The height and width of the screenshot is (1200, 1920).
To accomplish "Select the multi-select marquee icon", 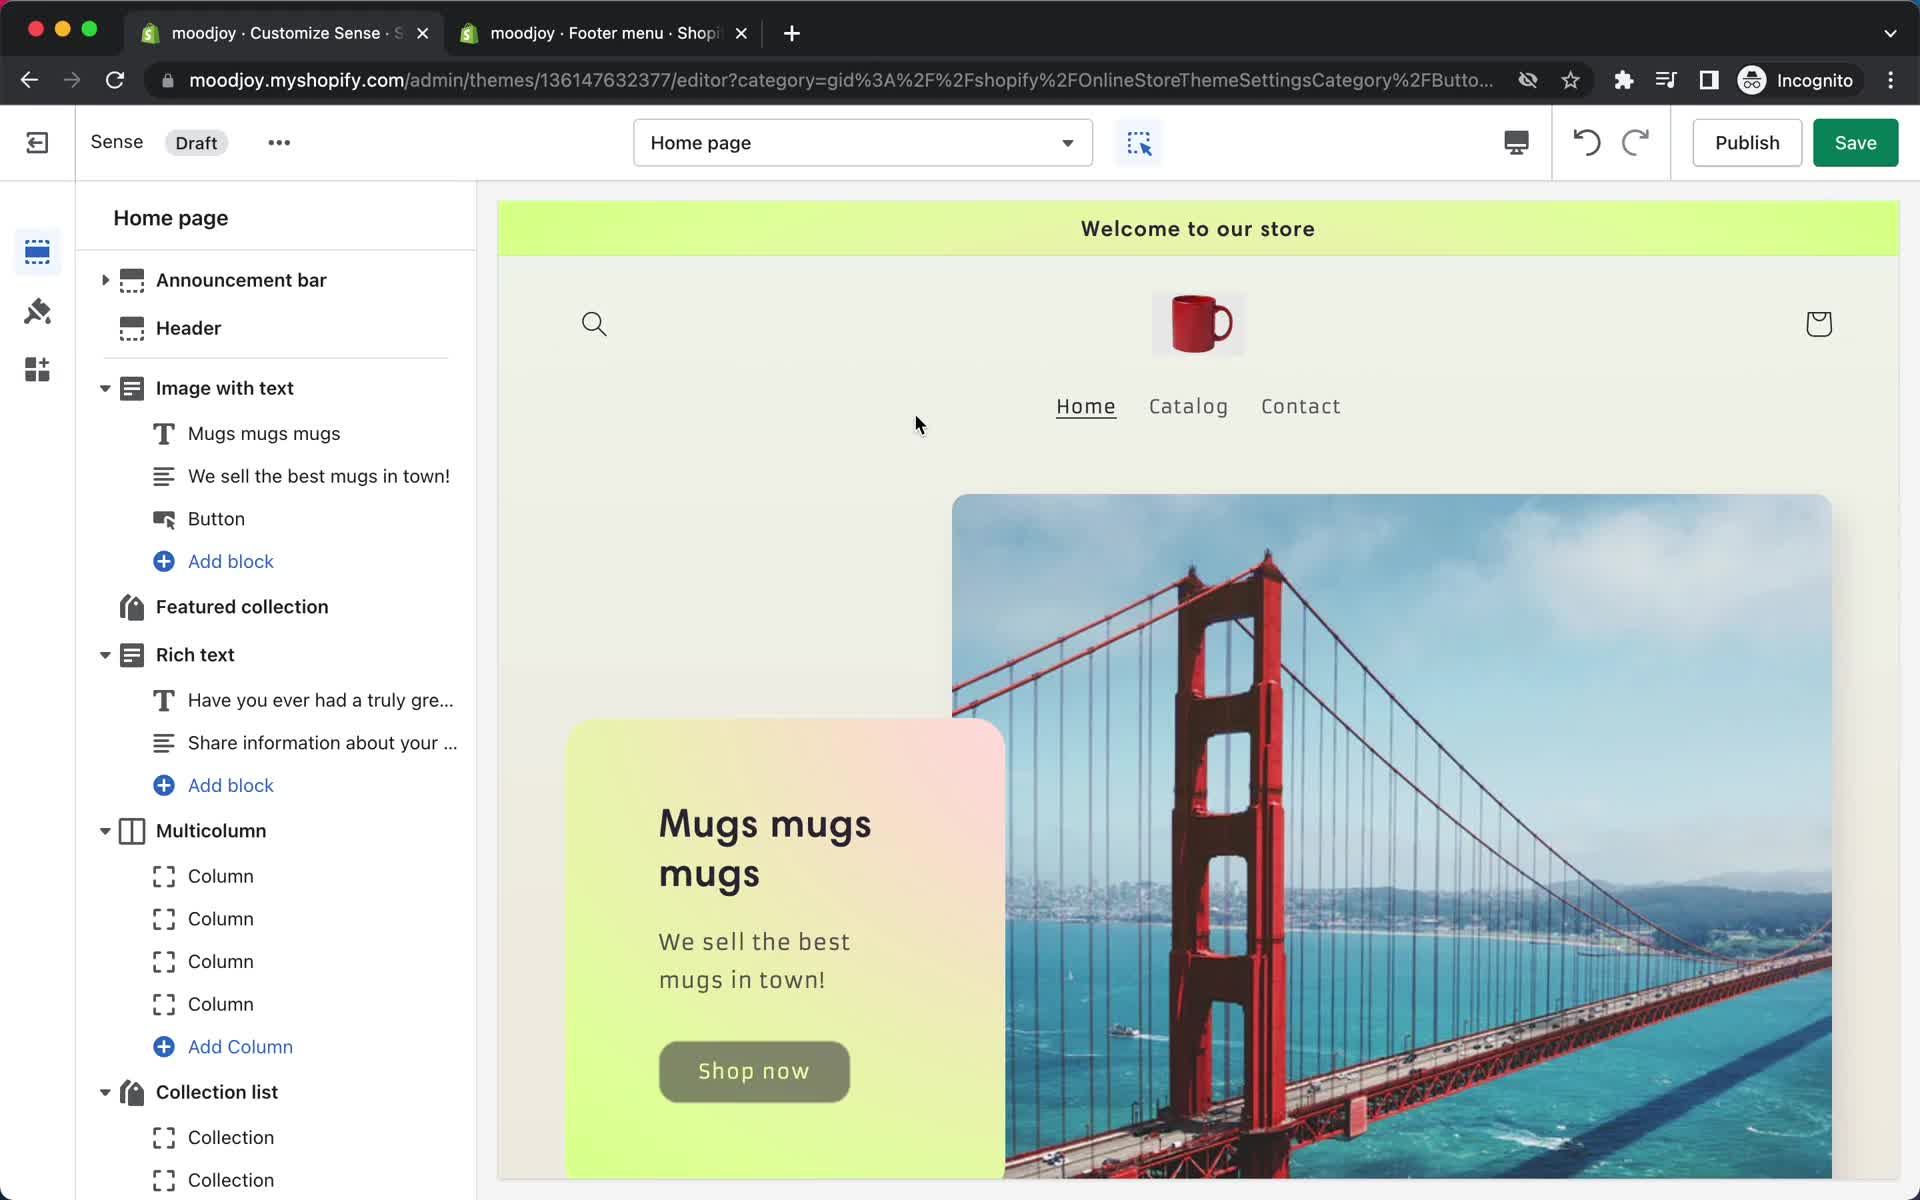I will coord(1140,142).
